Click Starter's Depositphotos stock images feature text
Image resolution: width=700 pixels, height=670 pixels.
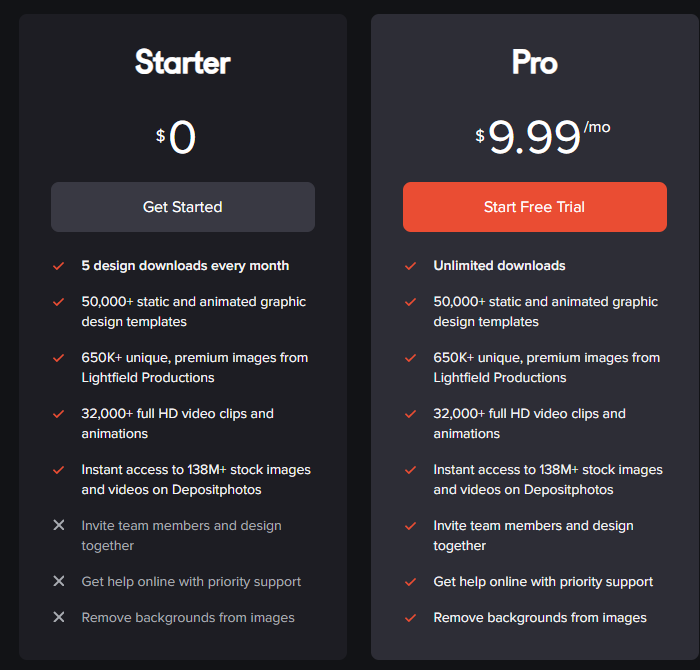196,479
